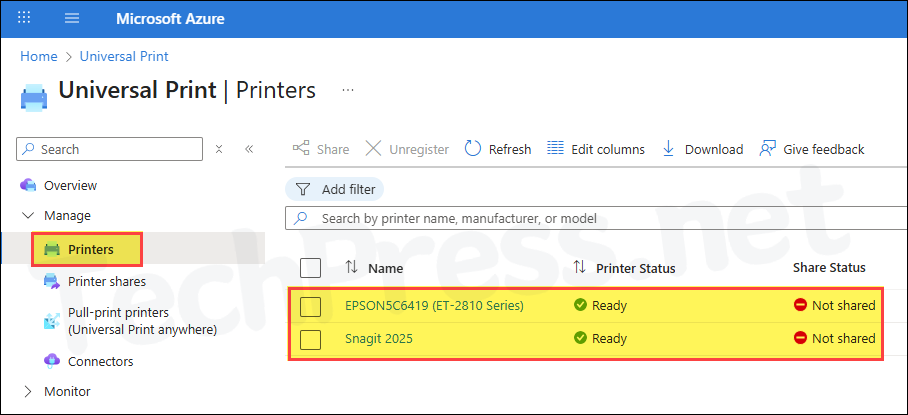Click red not-shared icon for EPSON5C6419
Image resolution: width=908 pixels, height=415 pixels.
tap(800, 305)
